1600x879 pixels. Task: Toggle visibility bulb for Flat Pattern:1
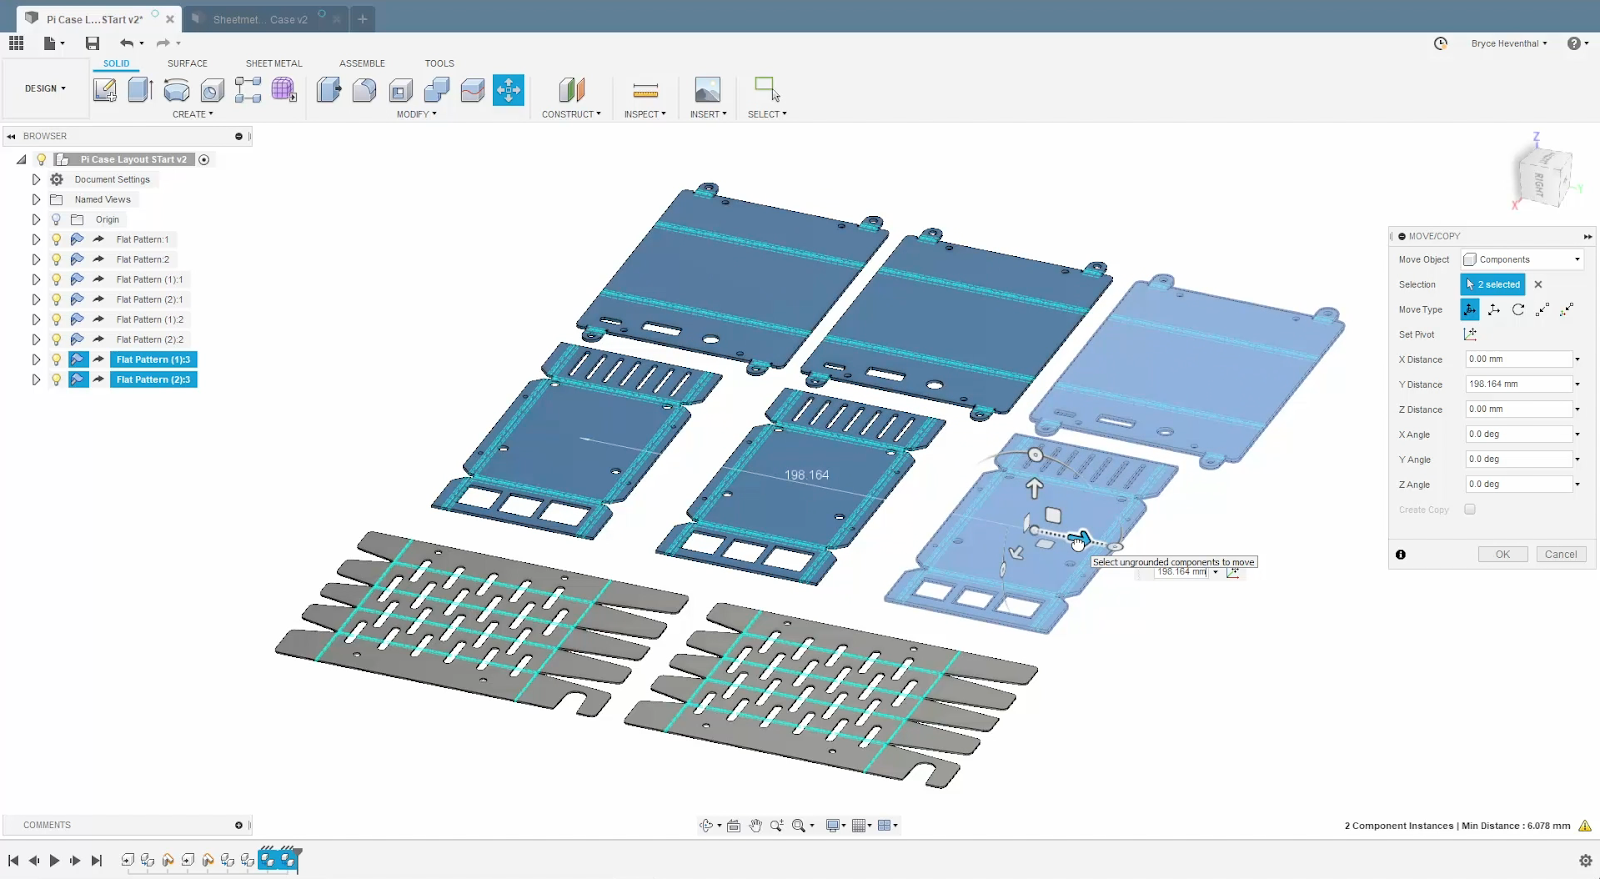56,240
